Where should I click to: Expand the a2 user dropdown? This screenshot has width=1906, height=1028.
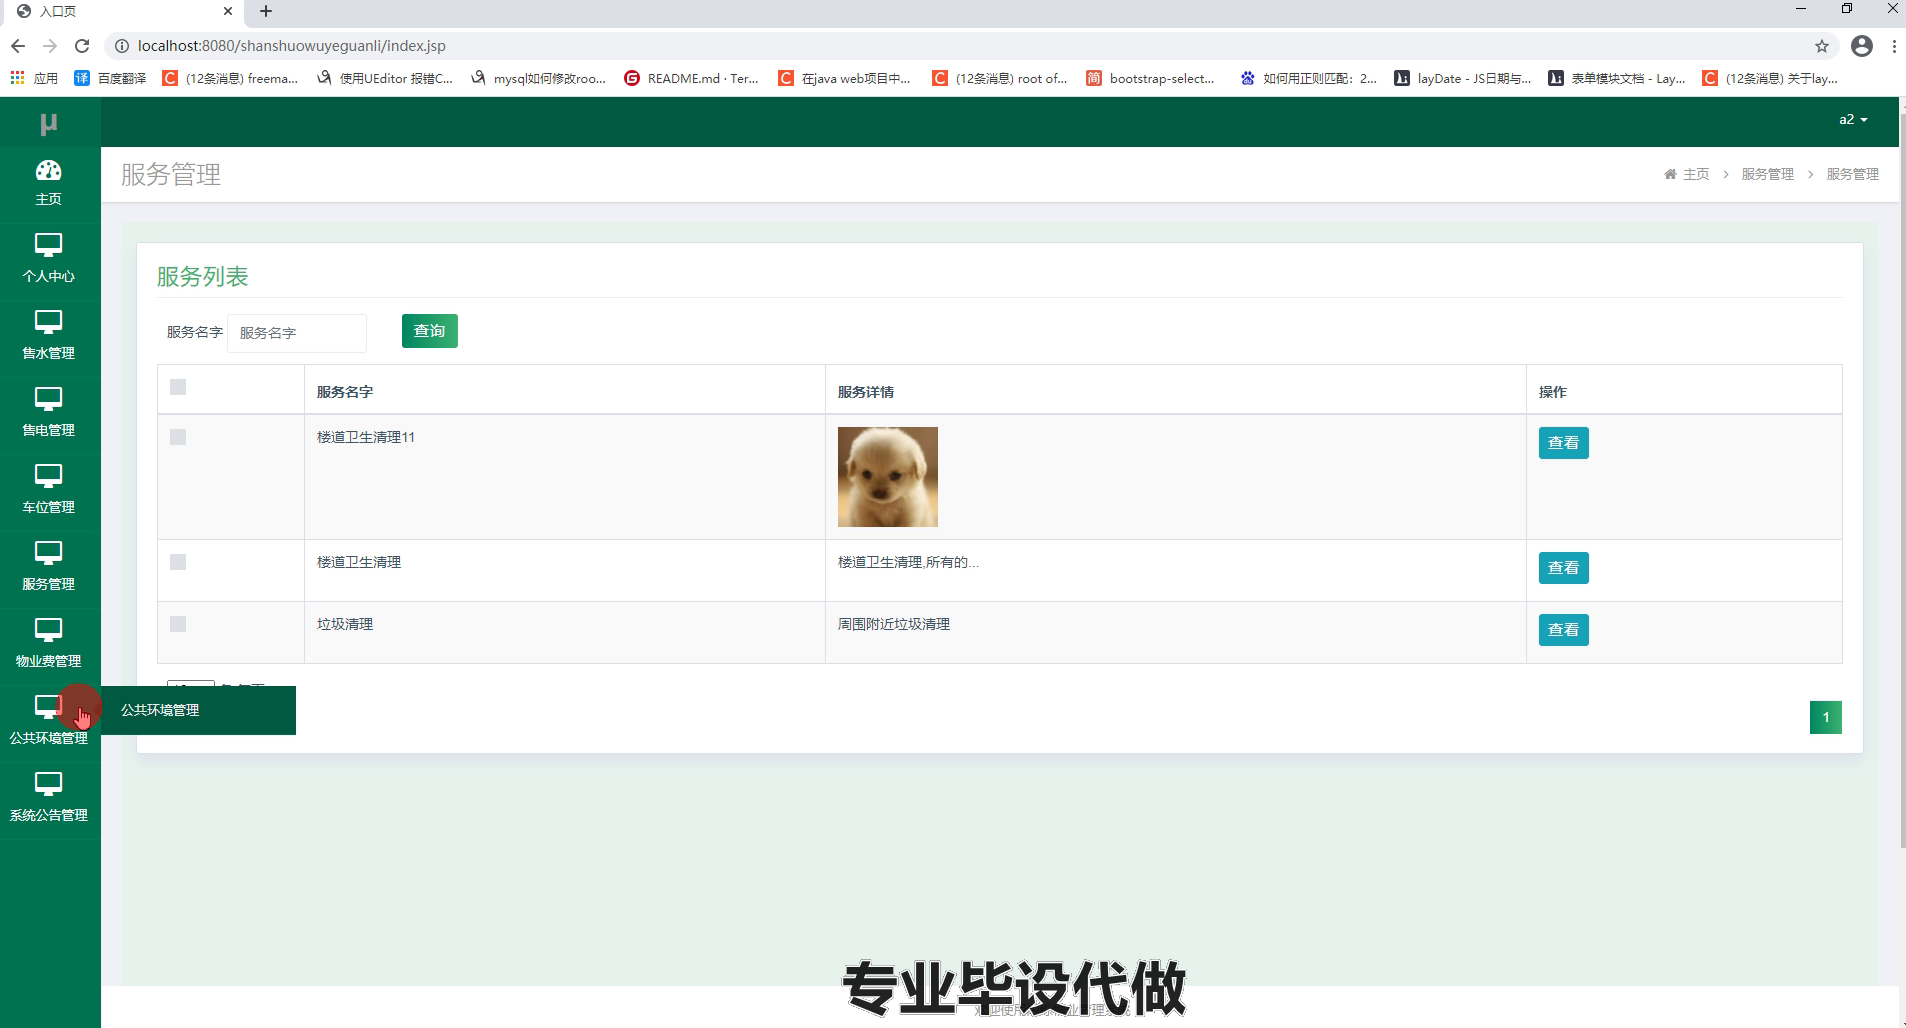click(1853, 119)
